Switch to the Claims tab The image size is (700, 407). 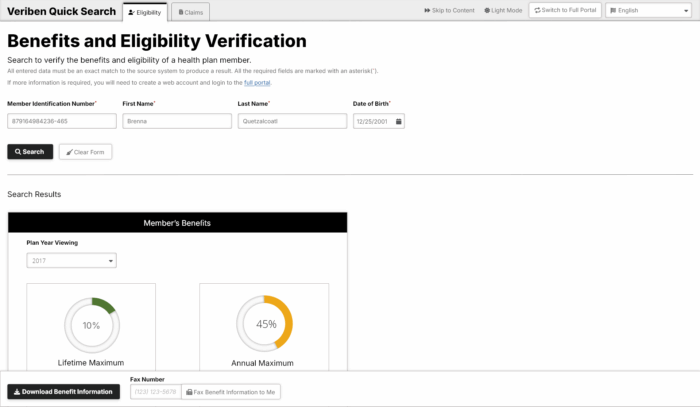pos(191,12)
